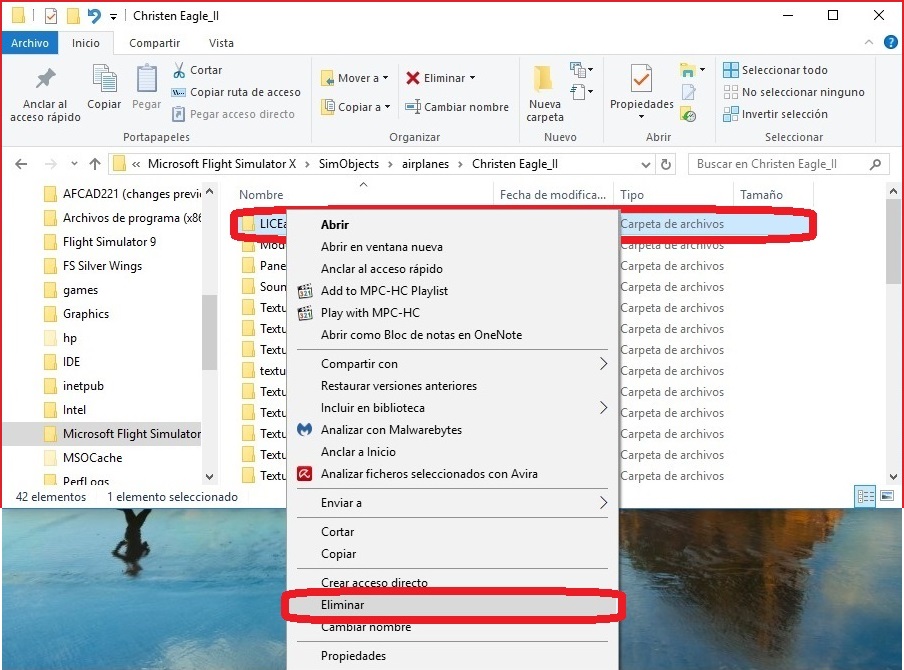The height and width of the screenshot is (670, 904).
Task: Click the Historial icon in Abrir group
Action: pos(688,114)
